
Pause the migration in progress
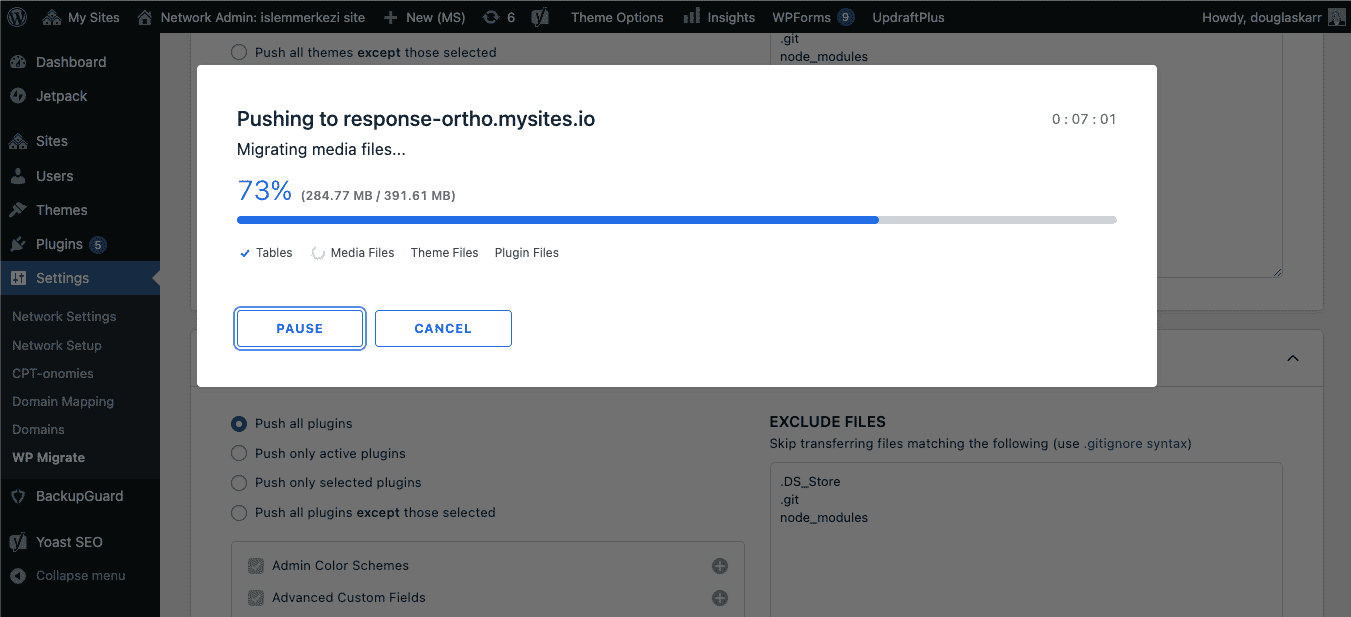coord(299,328)
